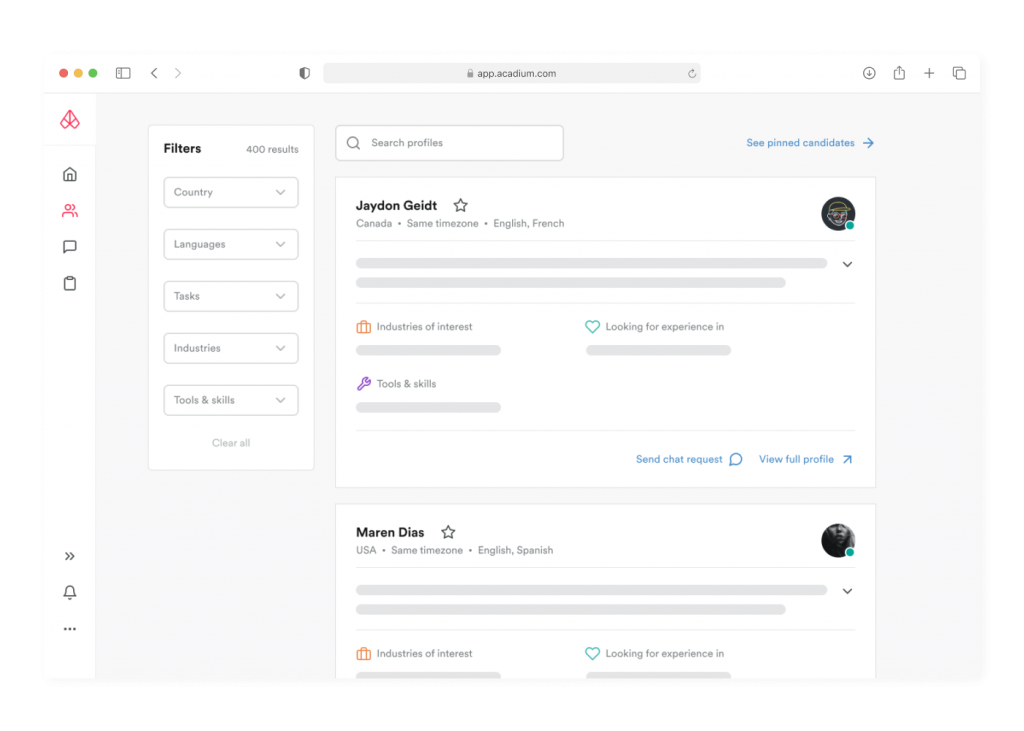Send chat request to Jaydon Geidt
1024x731 pixels.
point(689,459)
